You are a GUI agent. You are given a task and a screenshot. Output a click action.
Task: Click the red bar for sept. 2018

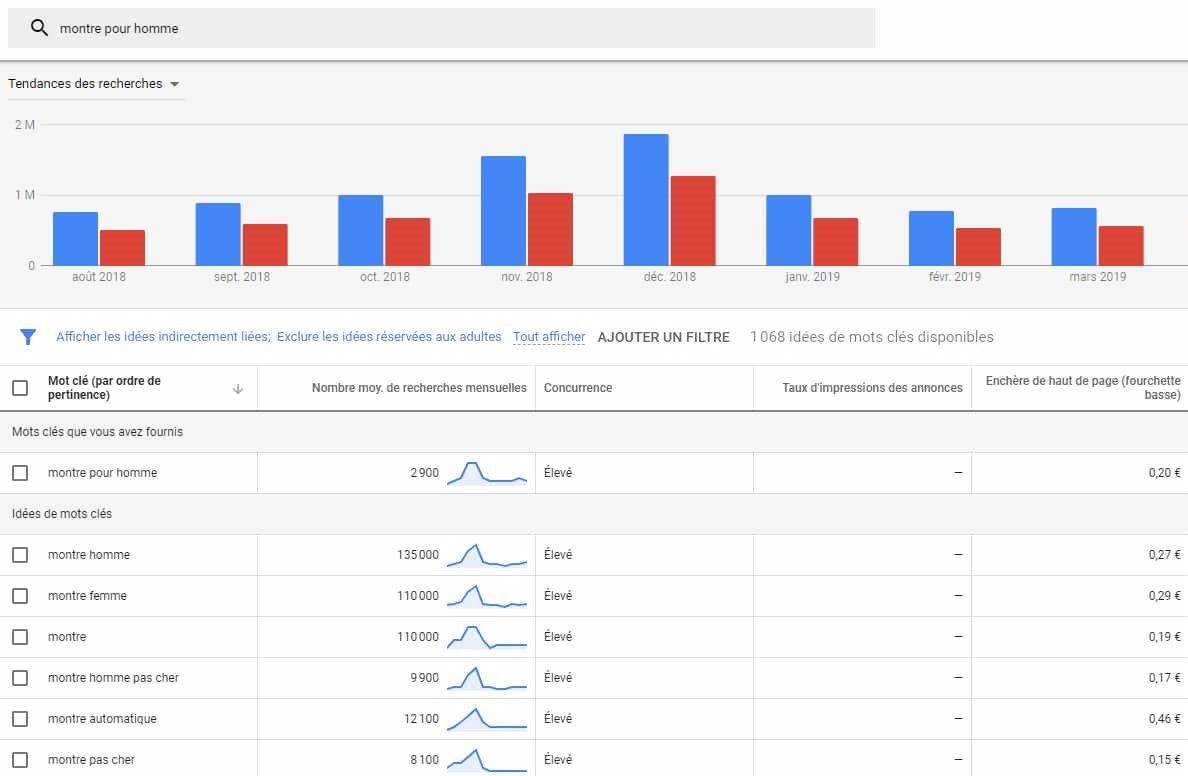[x=265, y=245]
